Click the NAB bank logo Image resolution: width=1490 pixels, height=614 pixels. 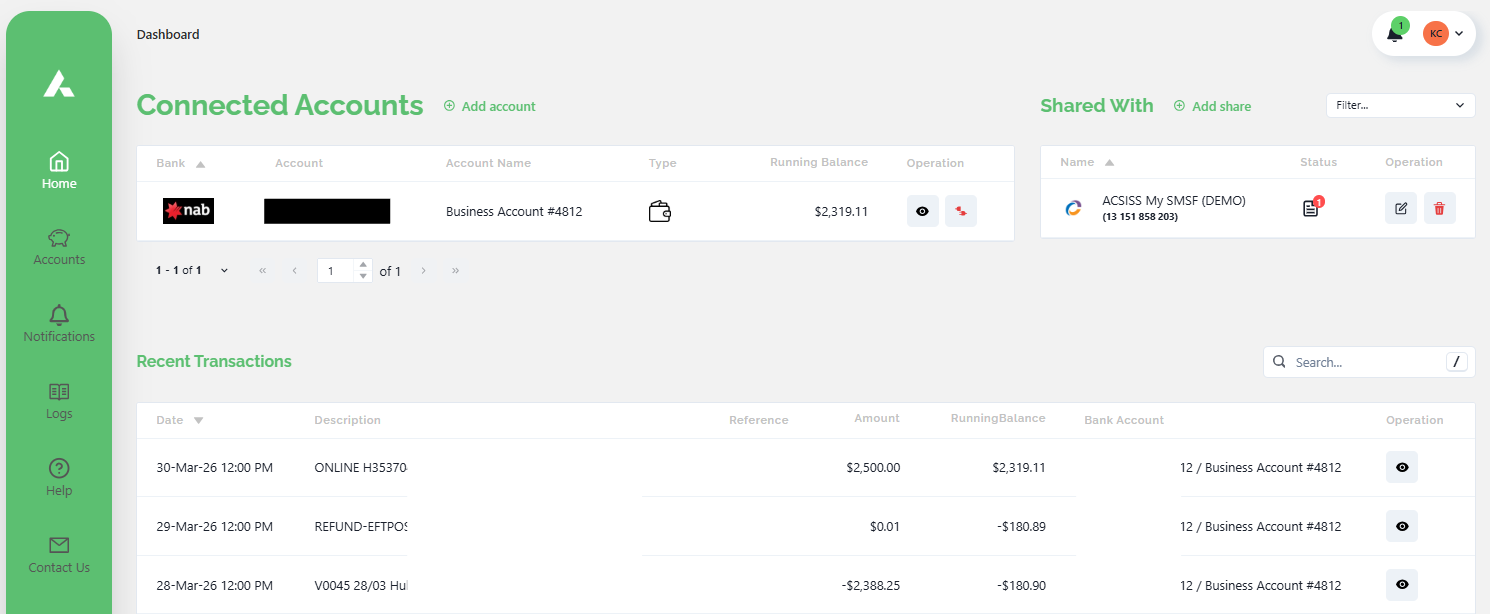(188, 211)
